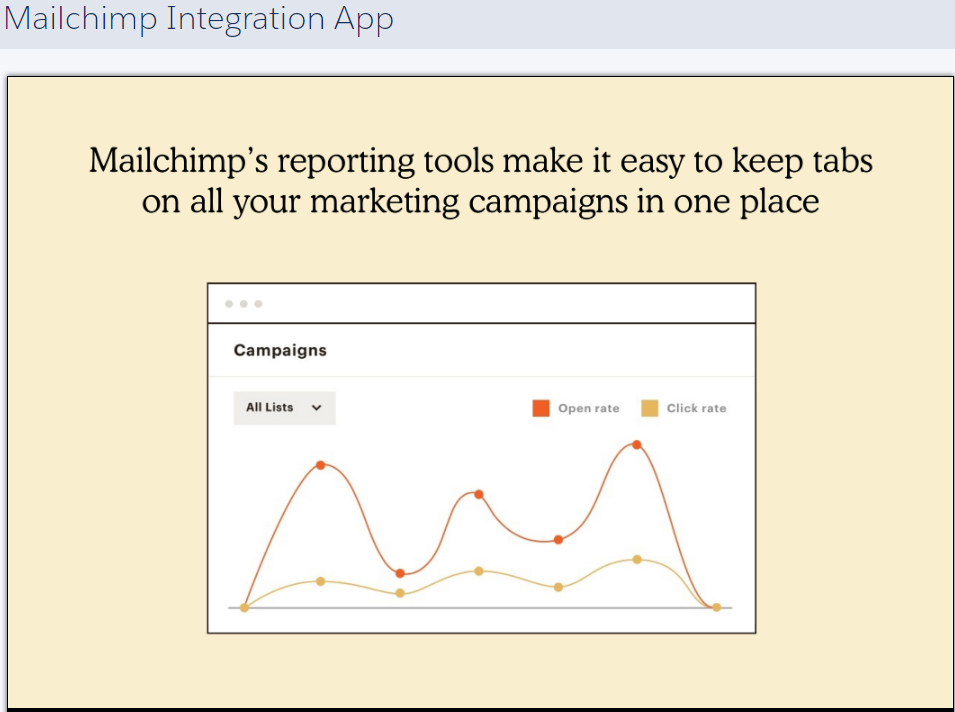Select the middle orange peak data point

click(x=479, y=494)
